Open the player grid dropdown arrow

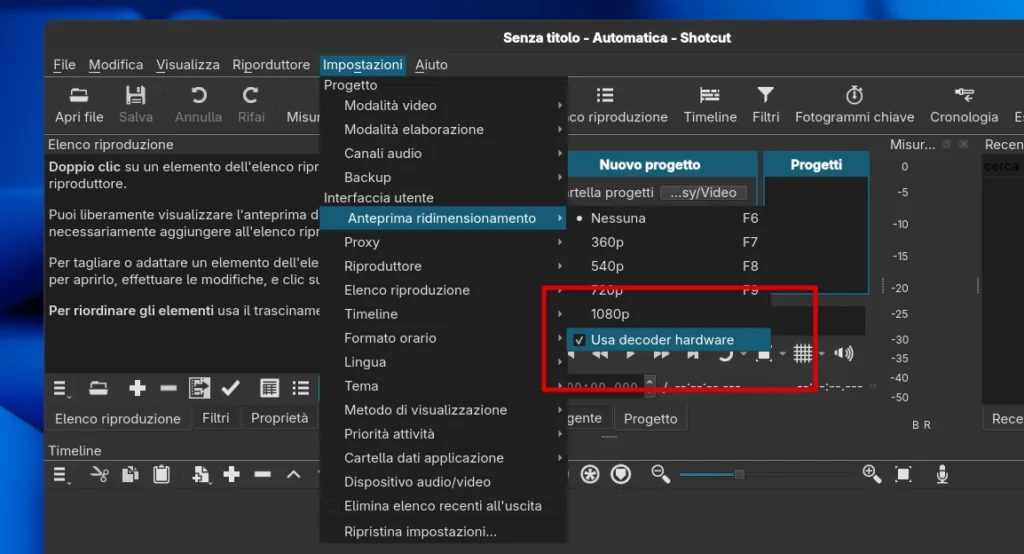pos(822,354)
